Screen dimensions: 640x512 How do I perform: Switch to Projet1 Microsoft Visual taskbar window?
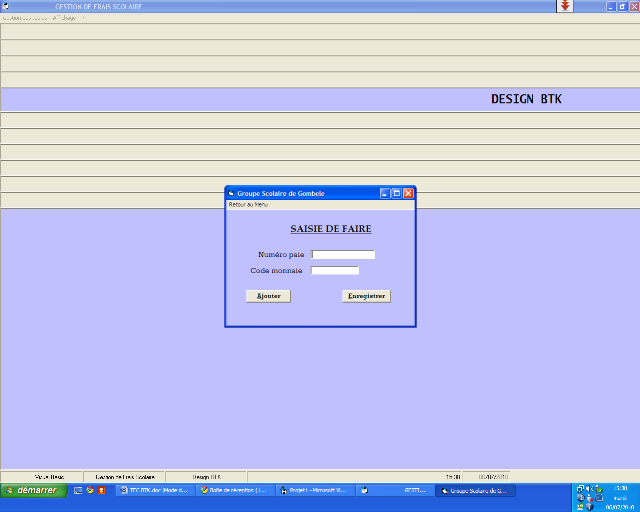315,490
